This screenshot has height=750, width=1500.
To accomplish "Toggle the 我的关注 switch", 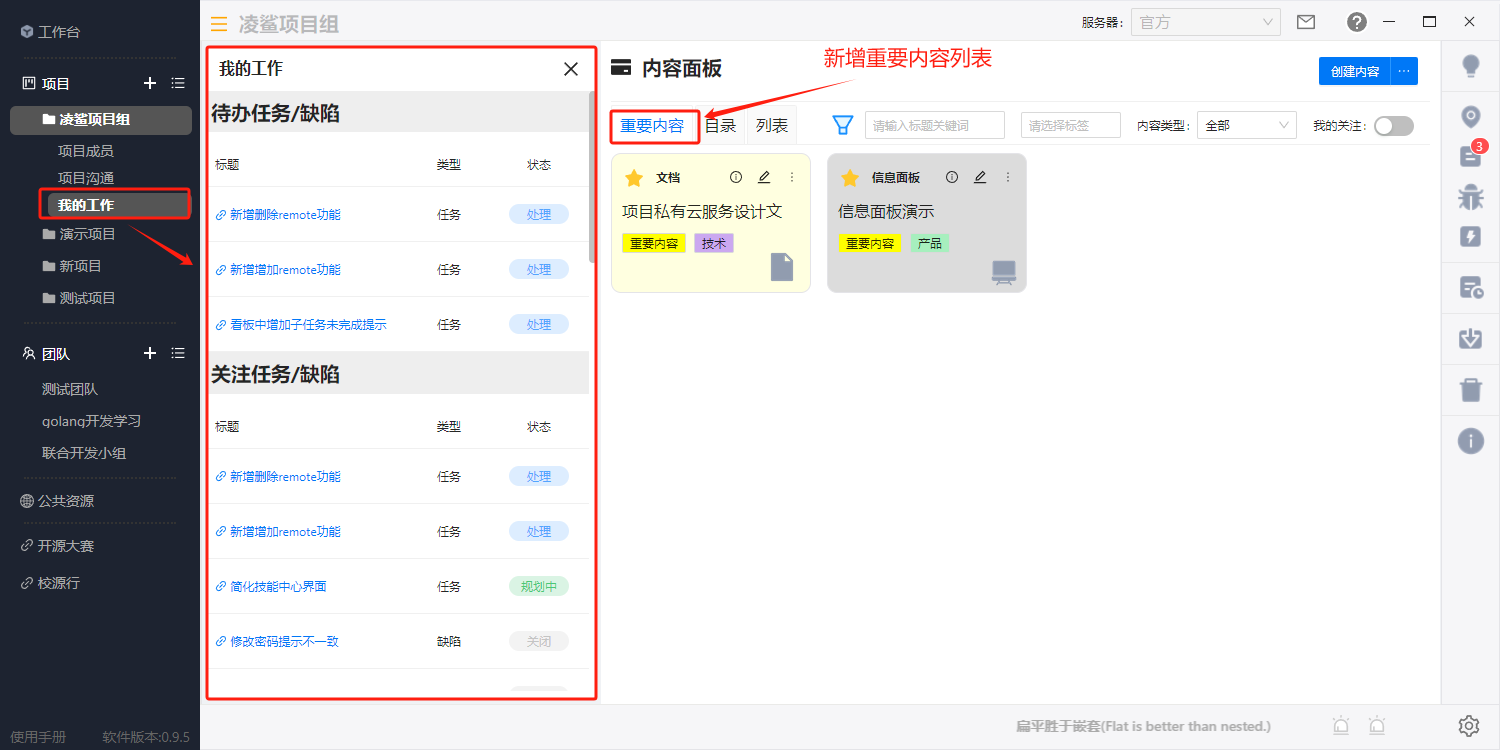I will click(x=1394, y=126).
